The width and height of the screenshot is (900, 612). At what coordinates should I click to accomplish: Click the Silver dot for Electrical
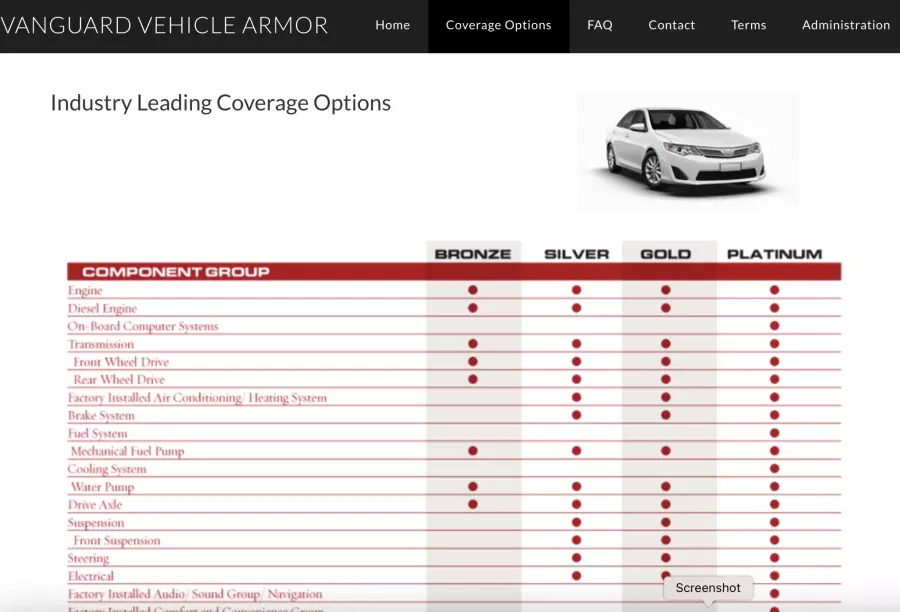click(576, 575)
